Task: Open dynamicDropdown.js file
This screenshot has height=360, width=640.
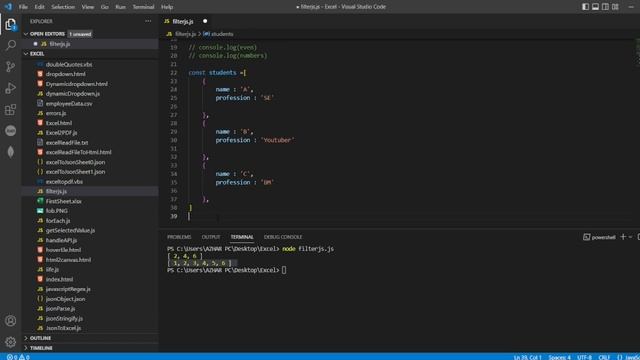Action: [x=73, y=94]
